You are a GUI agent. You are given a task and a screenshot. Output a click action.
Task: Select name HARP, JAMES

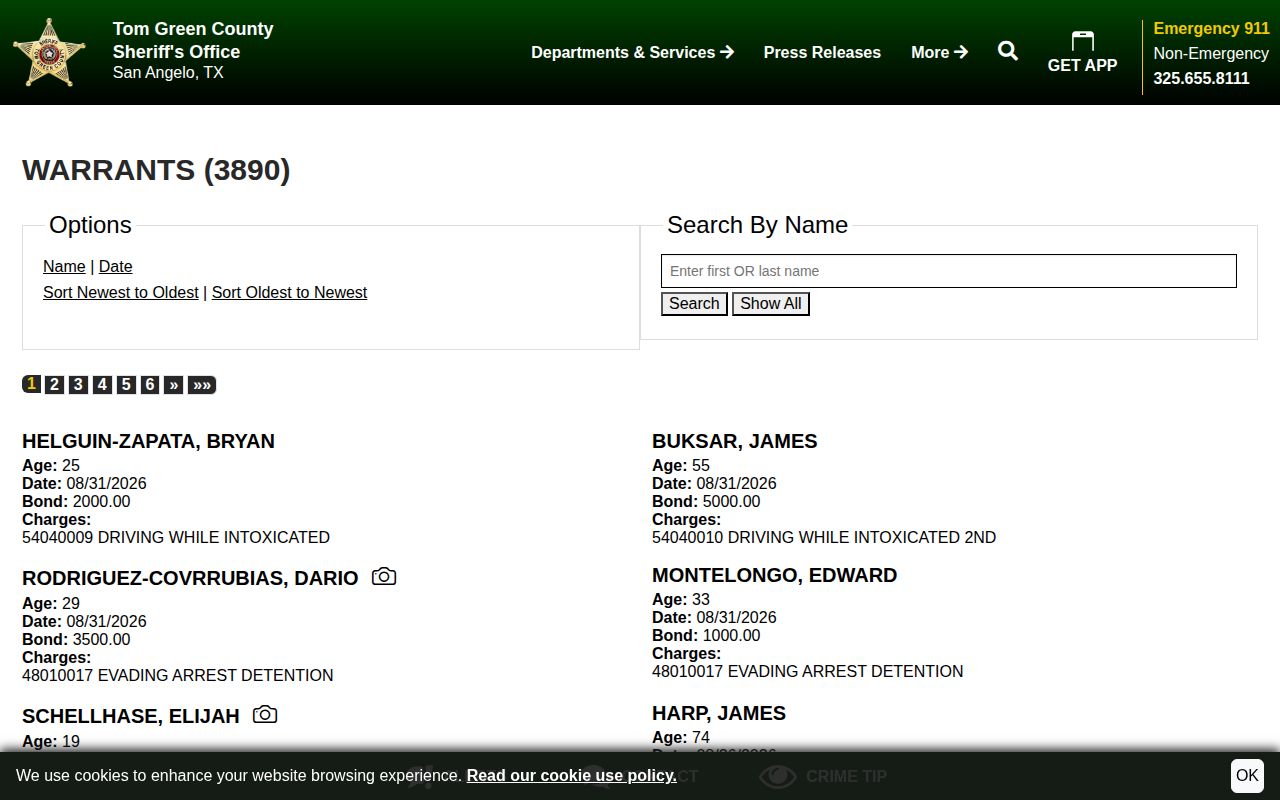point(719,713)
